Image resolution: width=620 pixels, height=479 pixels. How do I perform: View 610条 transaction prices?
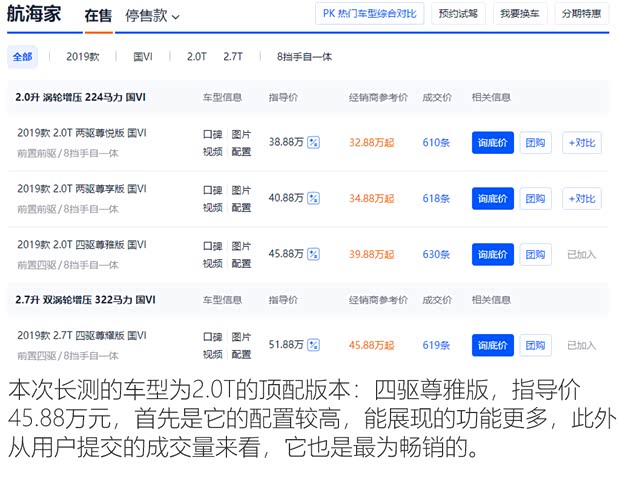pos(436,142)
